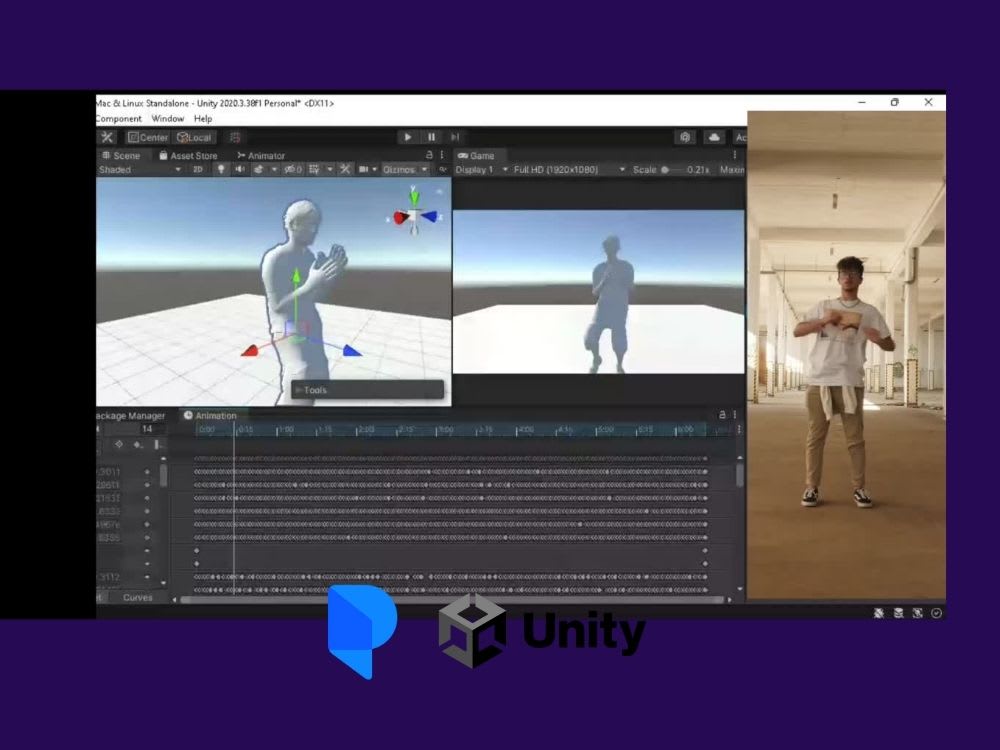Open the Component menu
This screenshot has width=1000, height=750.
coord(119,119)
